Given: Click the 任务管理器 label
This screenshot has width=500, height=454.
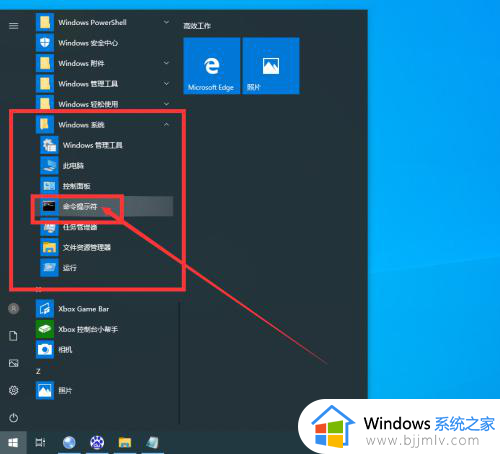Looking at the screenshot, I should tap(80, 227).
